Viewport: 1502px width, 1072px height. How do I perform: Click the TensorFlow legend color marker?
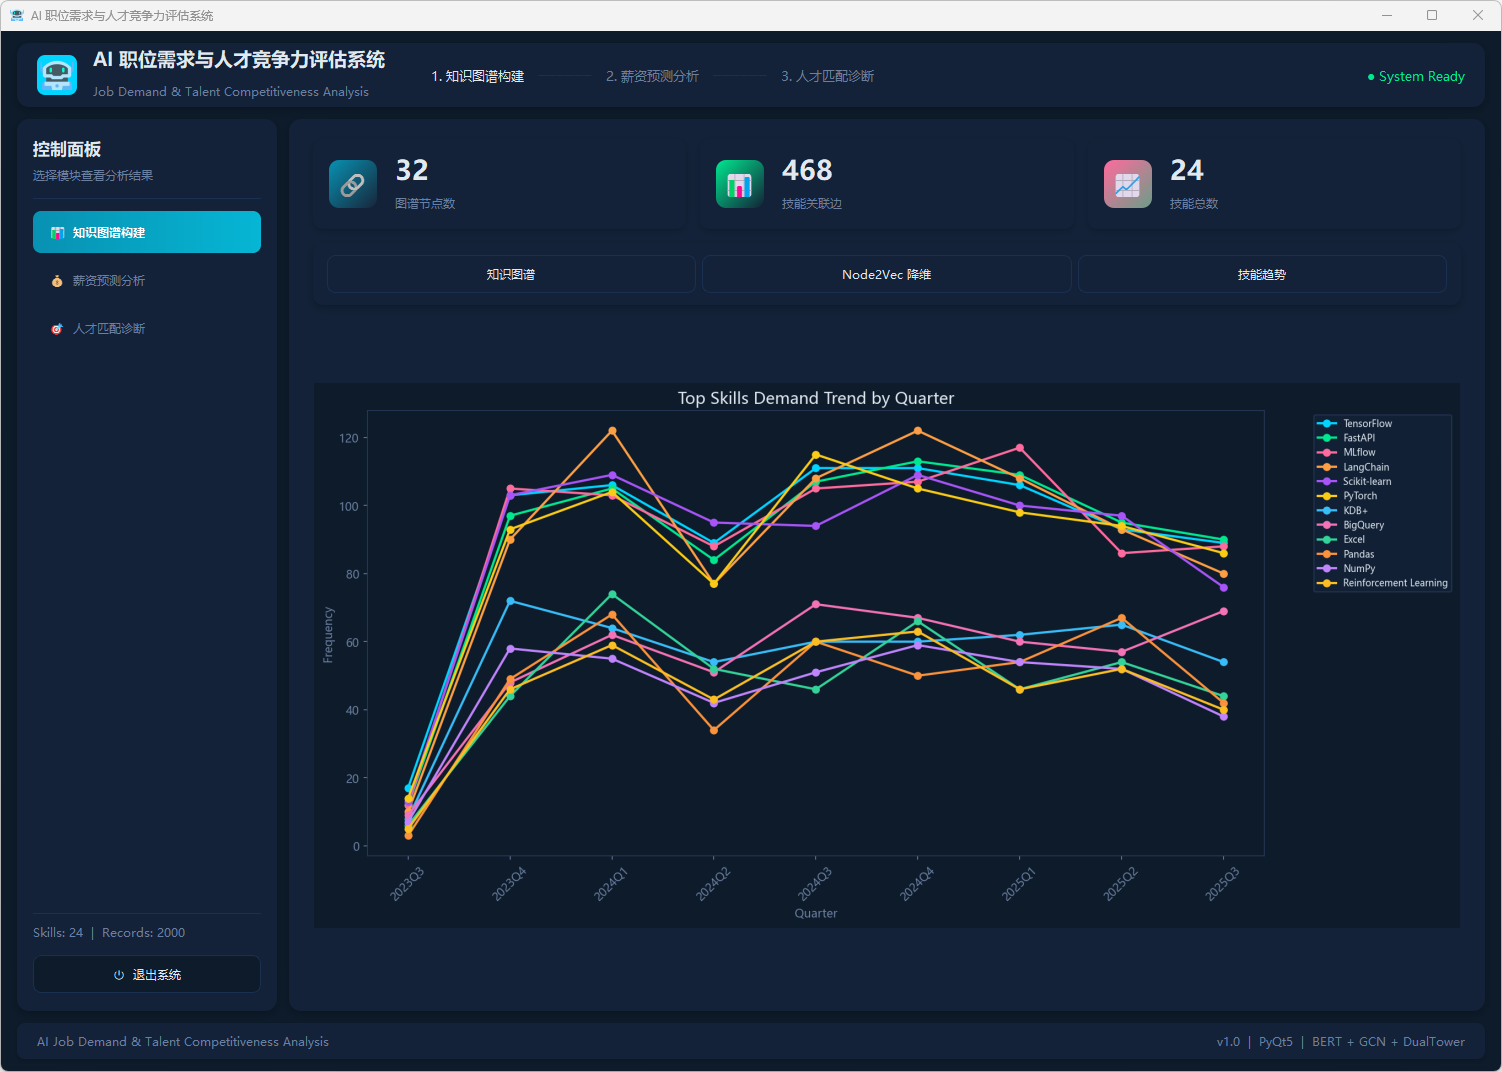coord(1328,424)
